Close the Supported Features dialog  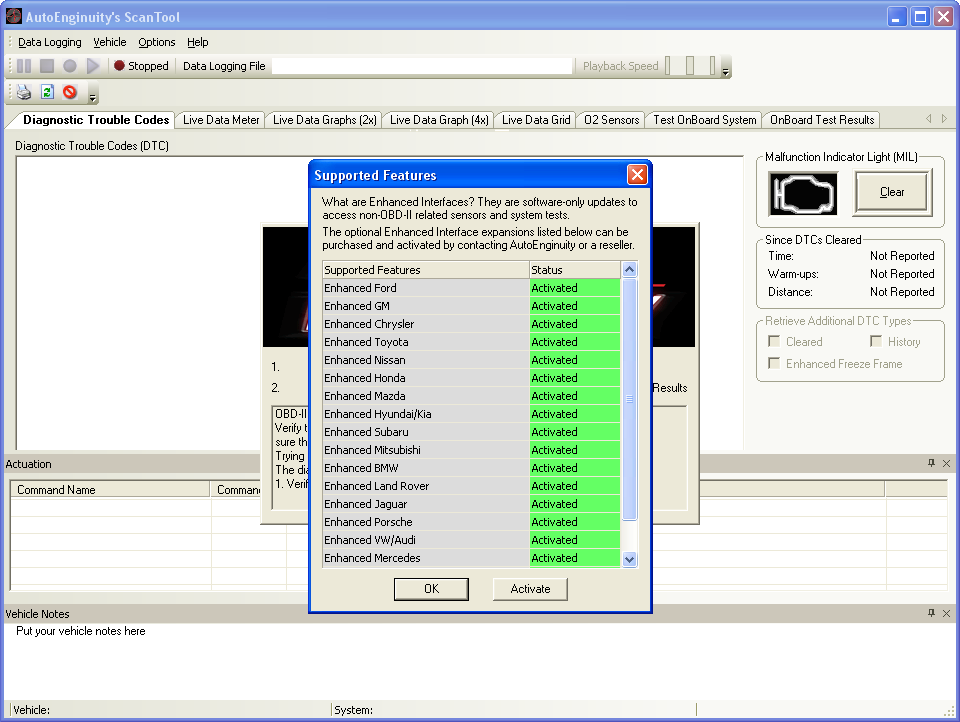point(637,175)
